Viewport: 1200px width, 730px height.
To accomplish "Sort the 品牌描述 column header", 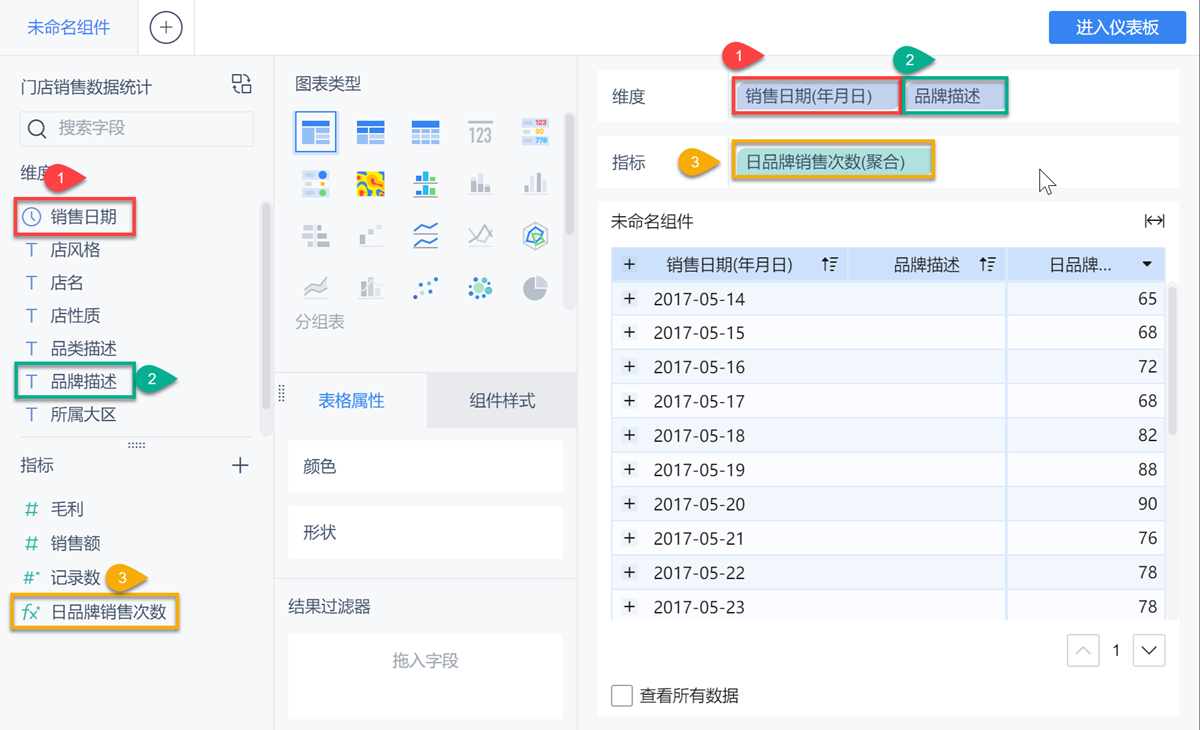I will point(988,265).
